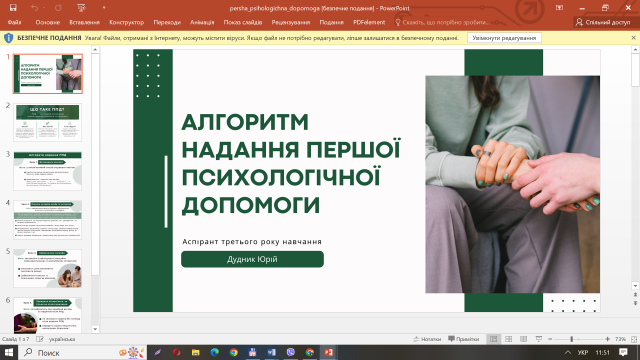Show hidden system tray icons chevron
The image size is (640, 360).
[x=568, y=352]
